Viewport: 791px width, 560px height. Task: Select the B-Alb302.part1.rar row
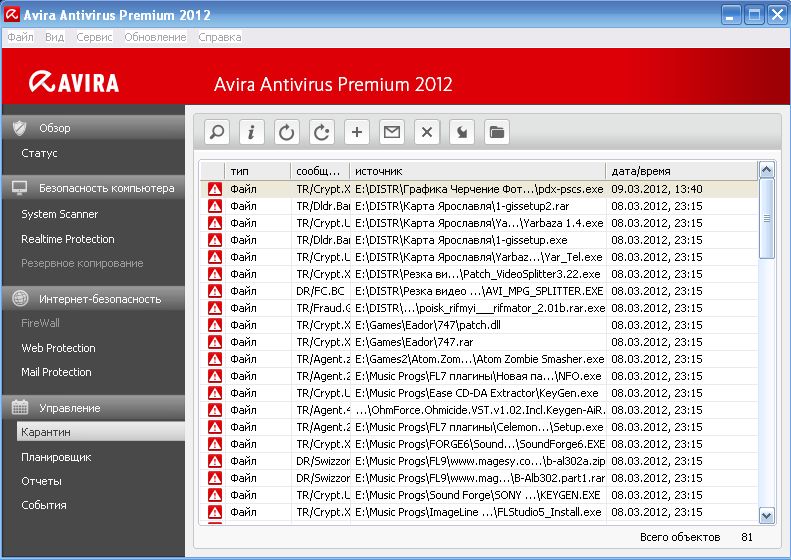coord(479,478)
